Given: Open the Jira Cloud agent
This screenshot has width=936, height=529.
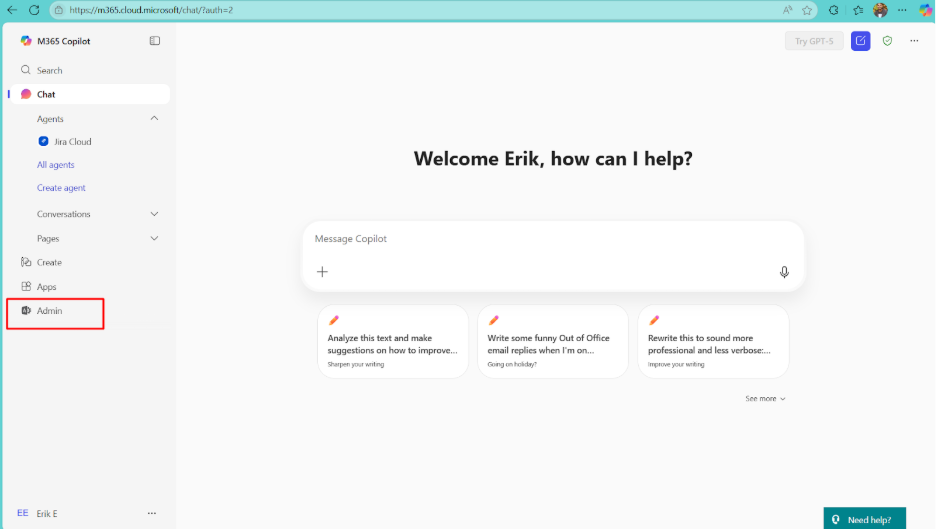Looking at the screenshot, I should tap(65, 142).
